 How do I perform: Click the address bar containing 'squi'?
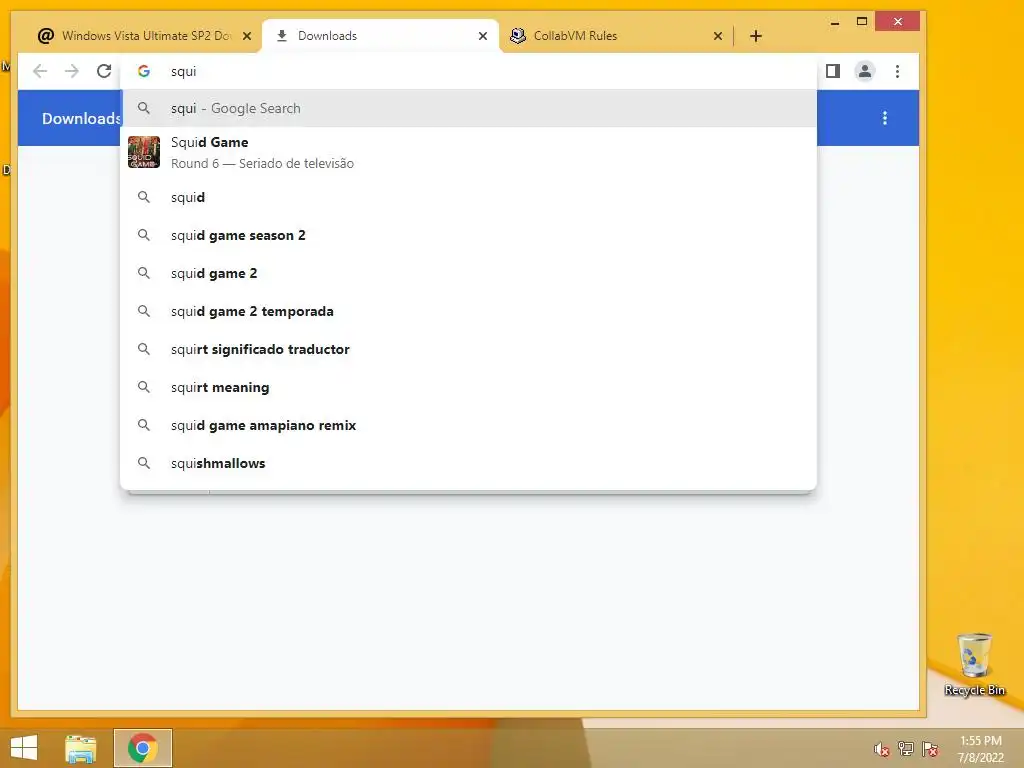(x=468, y=71)
